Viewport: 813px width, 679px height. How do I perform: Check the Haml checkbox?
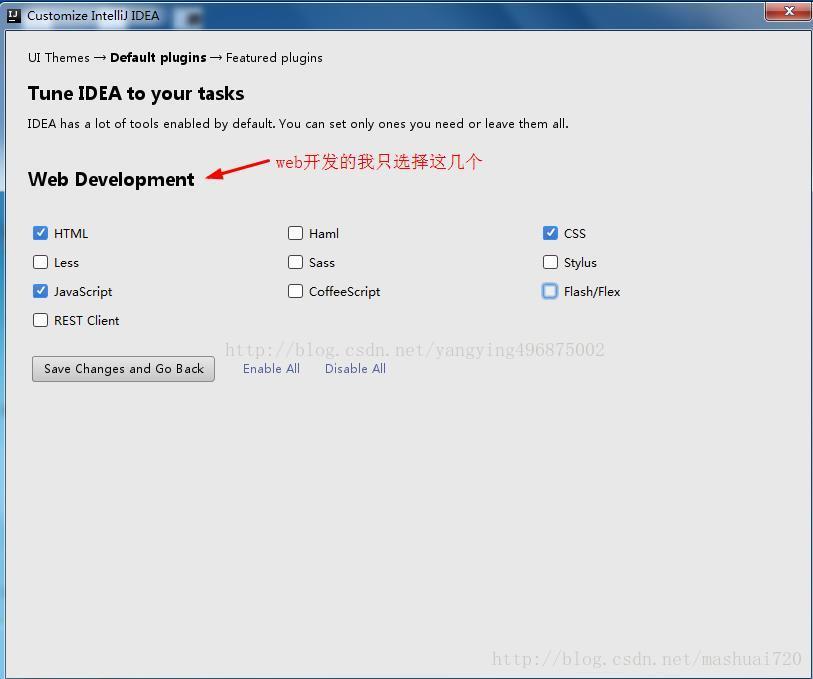coord(295,233)
